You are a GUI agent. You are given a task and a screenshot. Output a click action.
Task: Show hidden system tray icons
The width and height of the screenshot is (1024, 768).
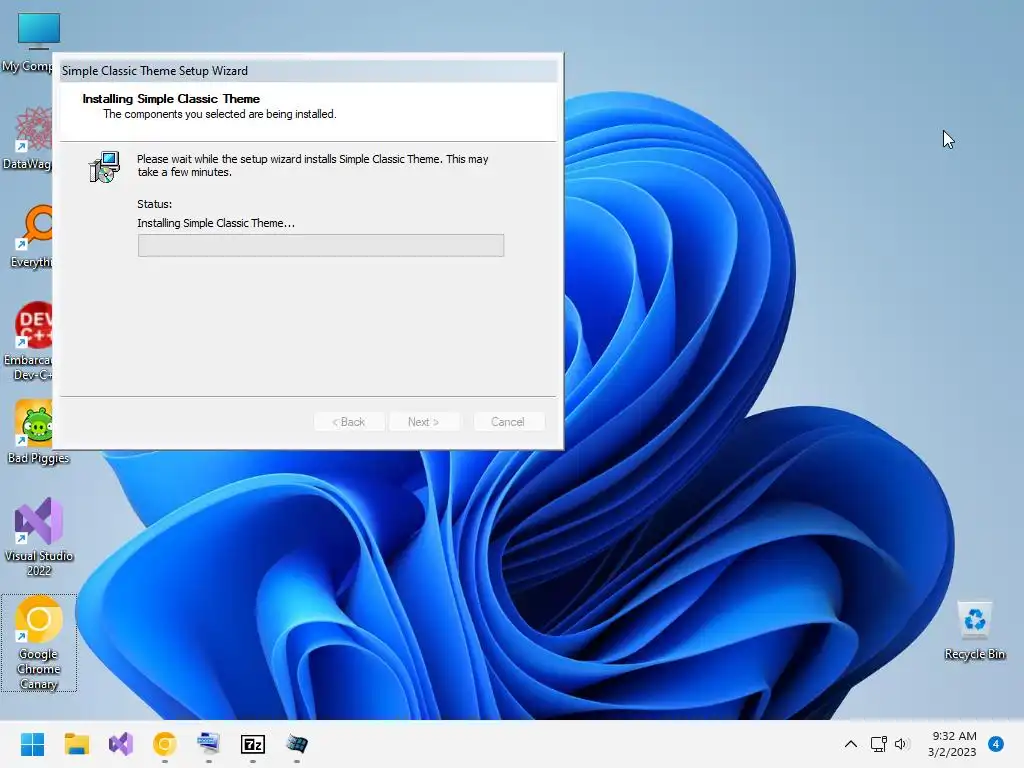point(851,744)
